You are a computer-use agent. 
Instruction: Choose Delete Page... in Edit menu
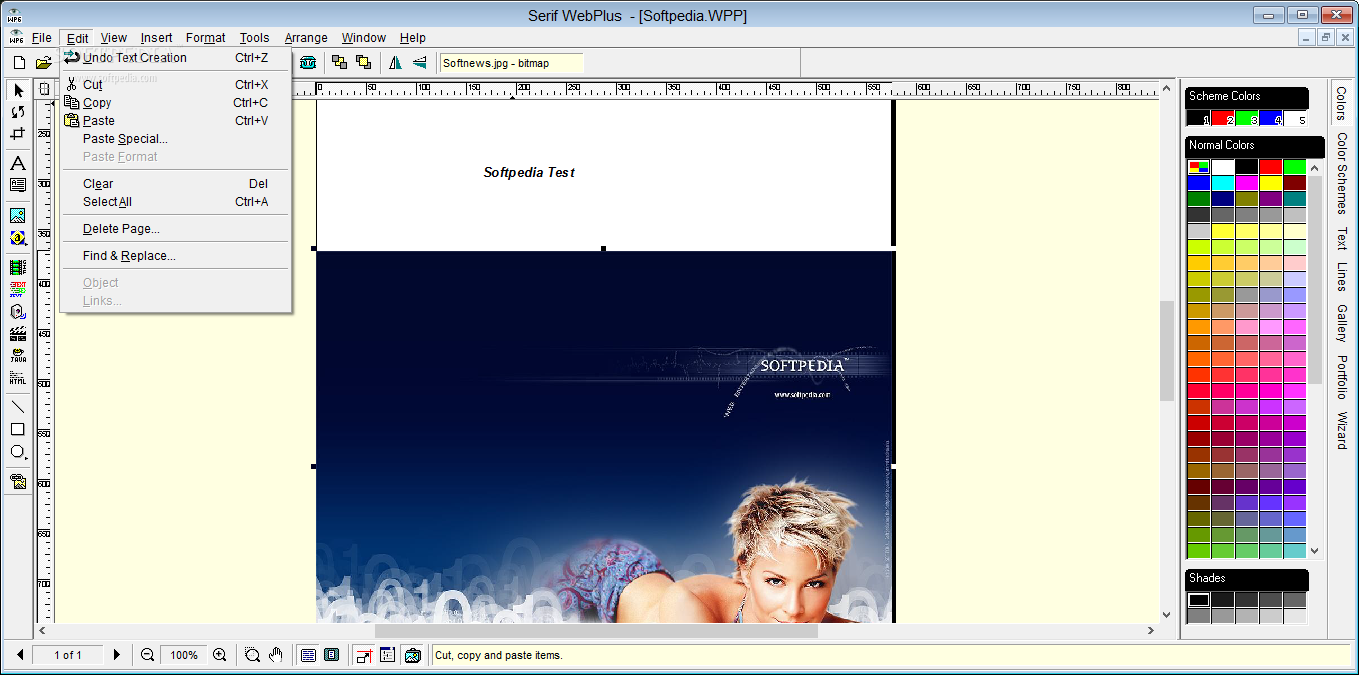point(176,229)
